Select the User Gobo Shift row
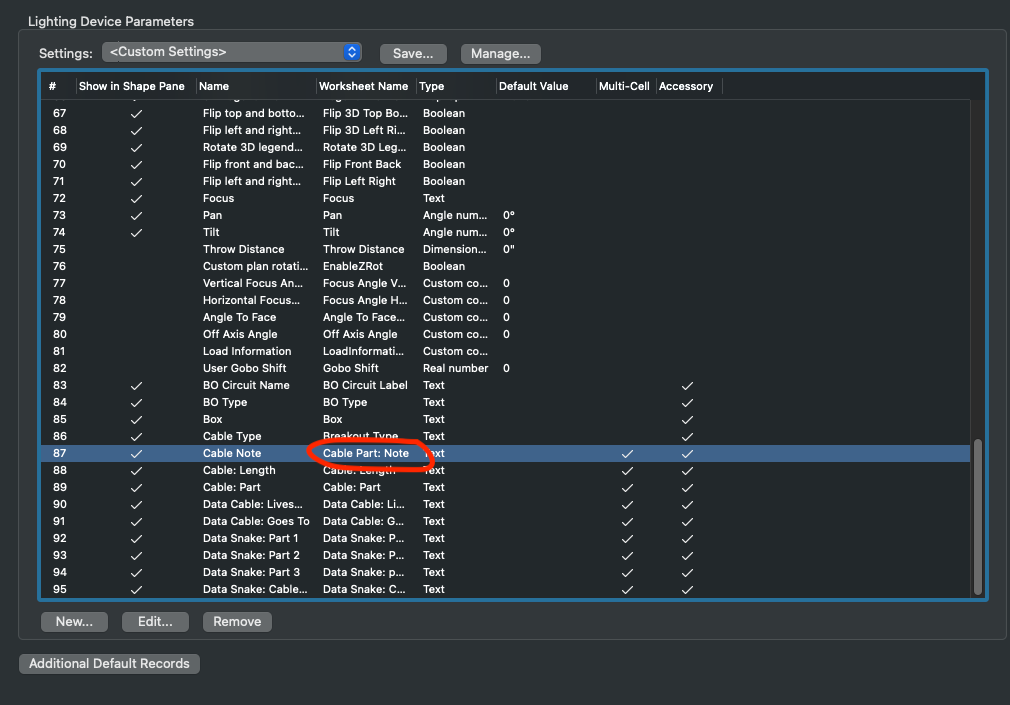The width and height of the screenshot is (1010, 705). pos(246,368)
